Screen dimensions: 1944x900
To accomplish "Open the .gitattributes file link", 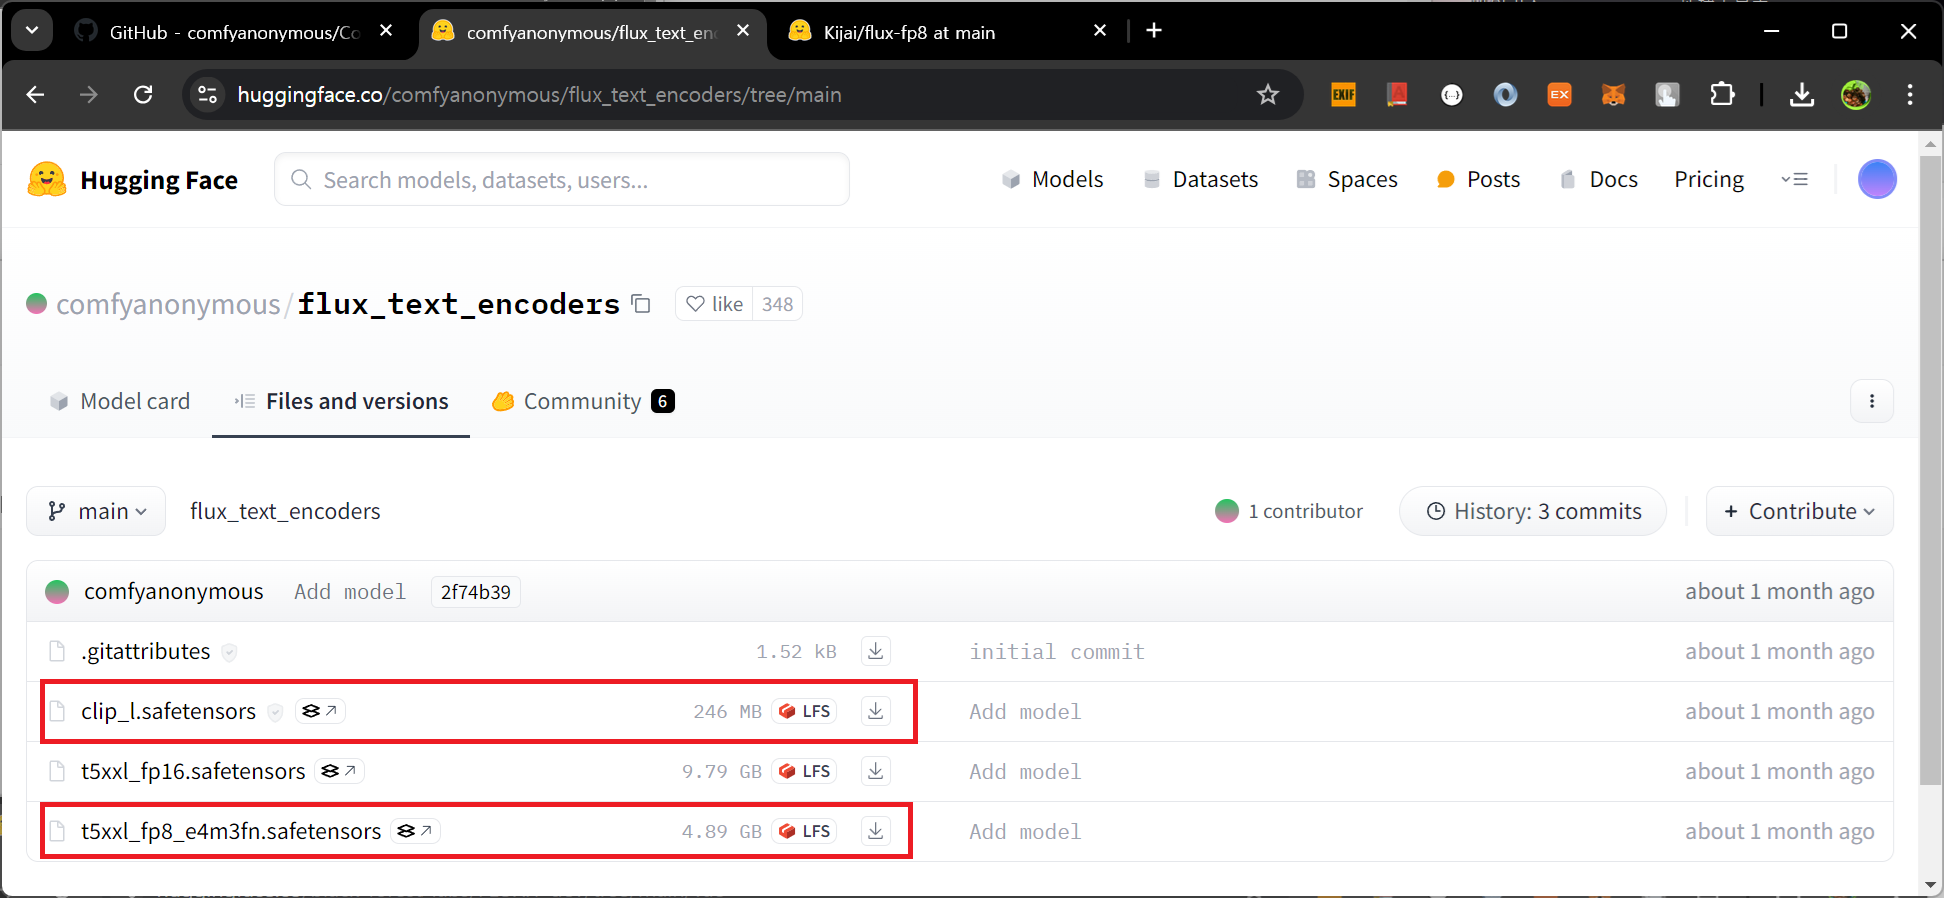I will click(145, 652).
